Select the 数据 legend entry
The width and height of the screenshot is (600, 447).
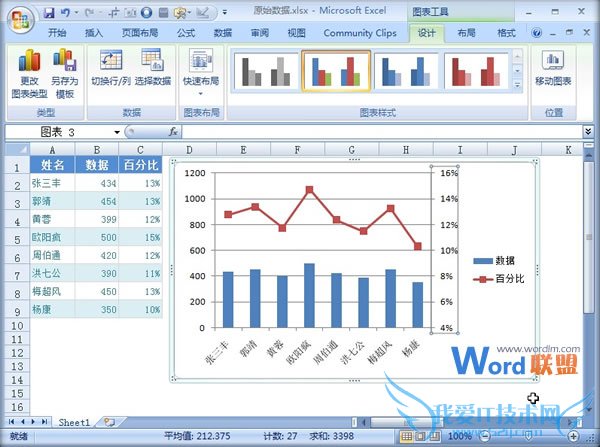click(x=494, y=261)
